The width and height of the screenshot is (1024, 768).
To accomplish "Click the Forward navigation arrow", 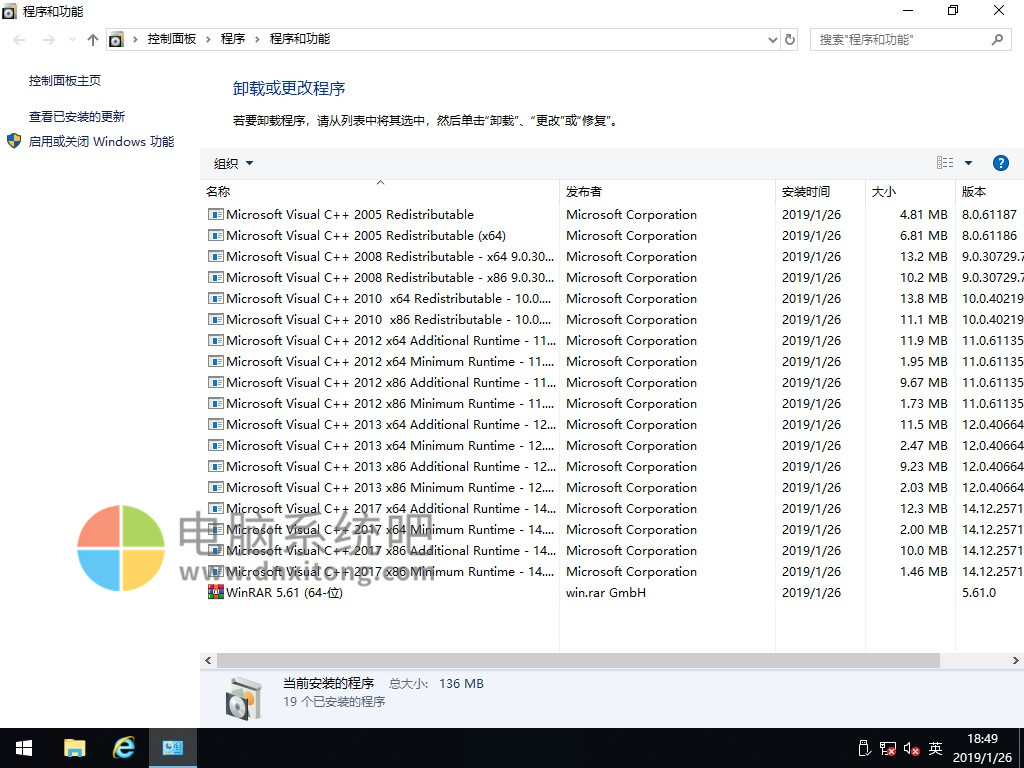I will (48, 40).
